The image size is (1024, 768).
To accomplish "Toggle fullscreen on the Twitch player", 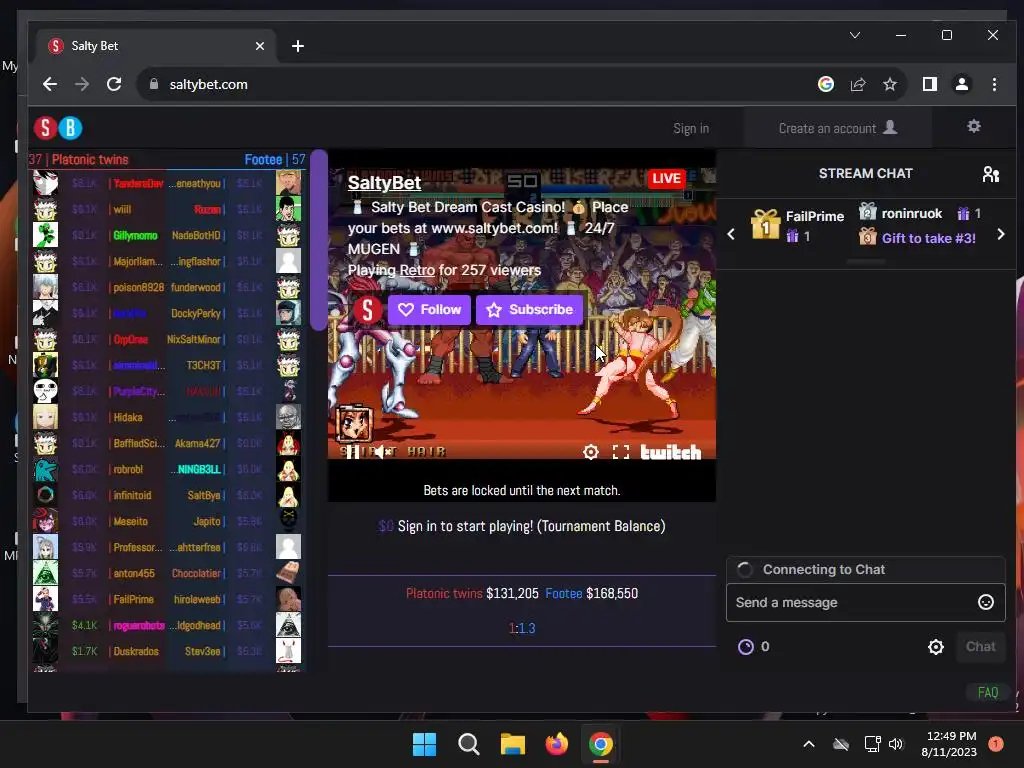I will pos(621,452).
